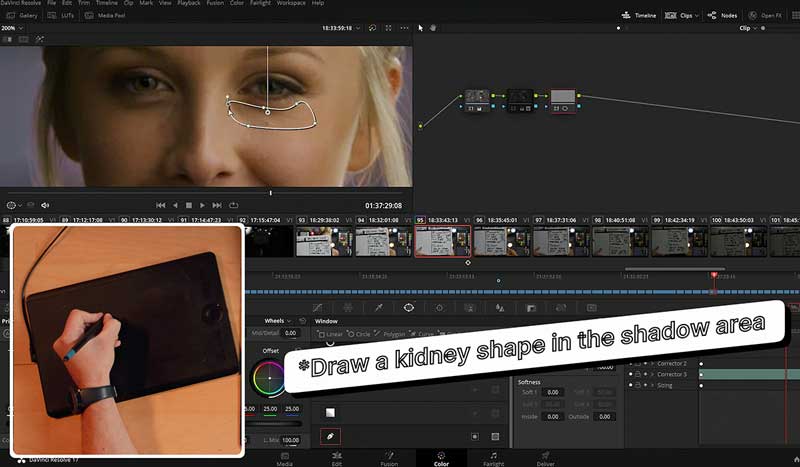The width and height of the screenshot is (800, 467).
Task: Open the viewer timecode dropdown arrow
Action: (358, 28)
